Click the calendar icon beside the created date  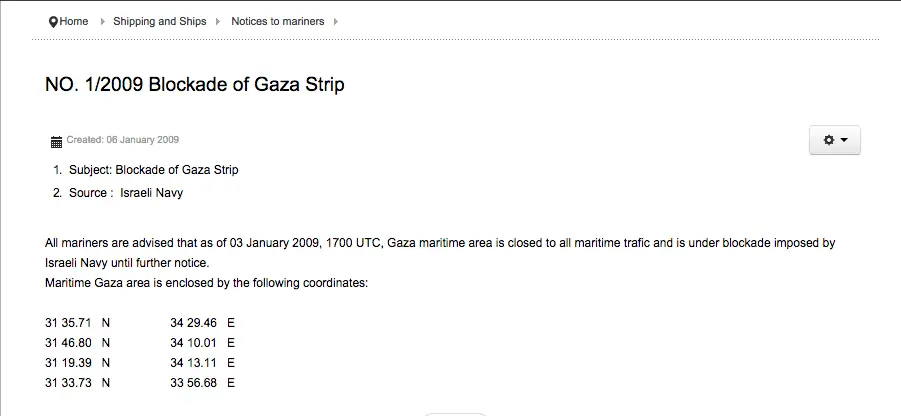56,141
